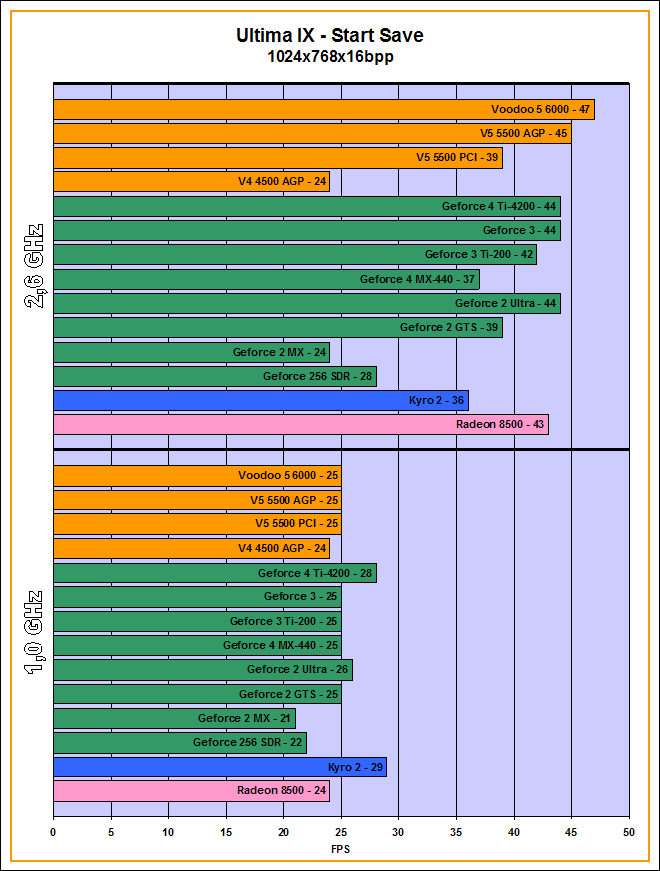Click the Geforce 256 SDR - 28 bar
The image size is (660, 871).
click(214, 376)
